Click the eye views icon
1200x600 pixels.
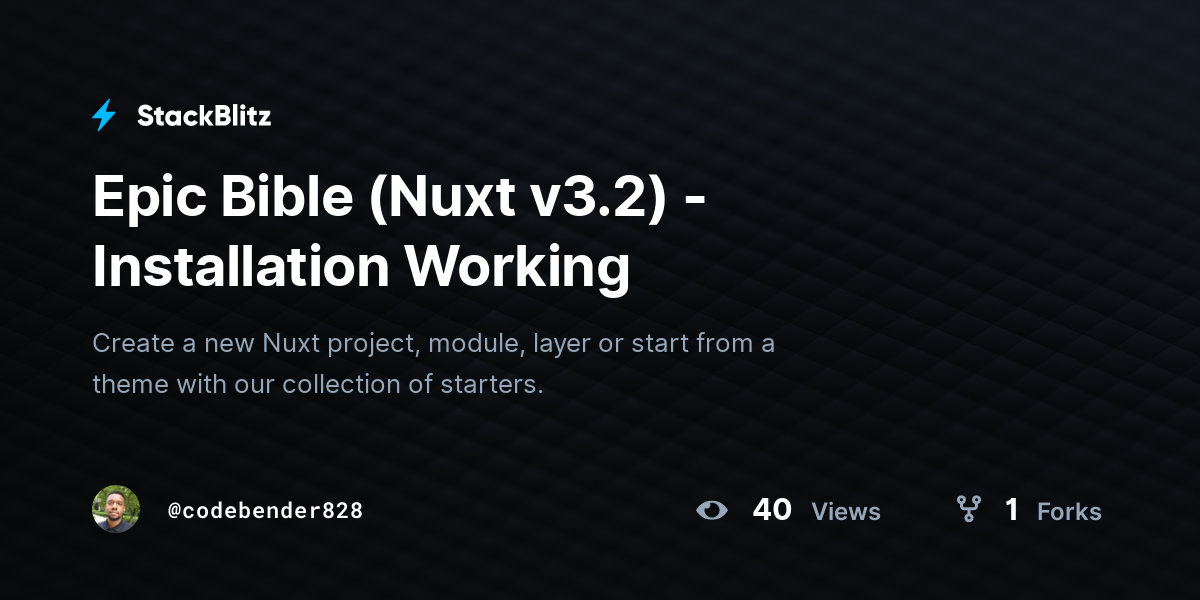pyautogui.click(x=712, y=510)
